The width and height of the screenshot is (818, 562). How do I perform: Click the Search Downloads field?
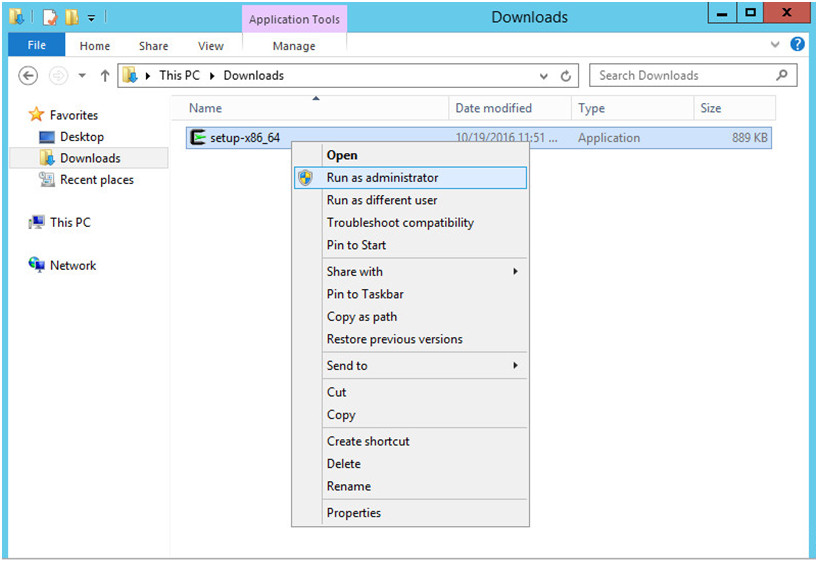[x=693, y=75]
